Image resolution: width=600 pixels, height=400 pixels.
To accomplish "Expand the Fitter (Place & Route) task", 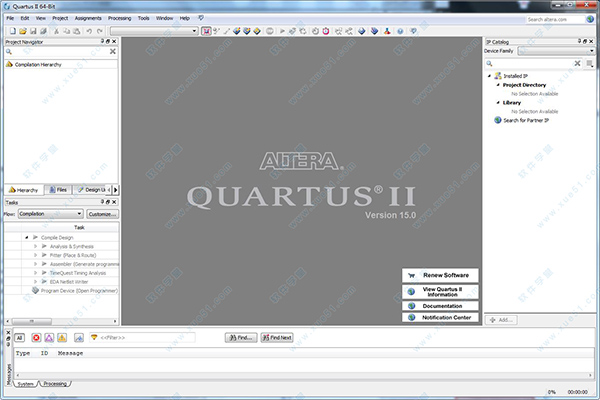I will click(35, 255).
